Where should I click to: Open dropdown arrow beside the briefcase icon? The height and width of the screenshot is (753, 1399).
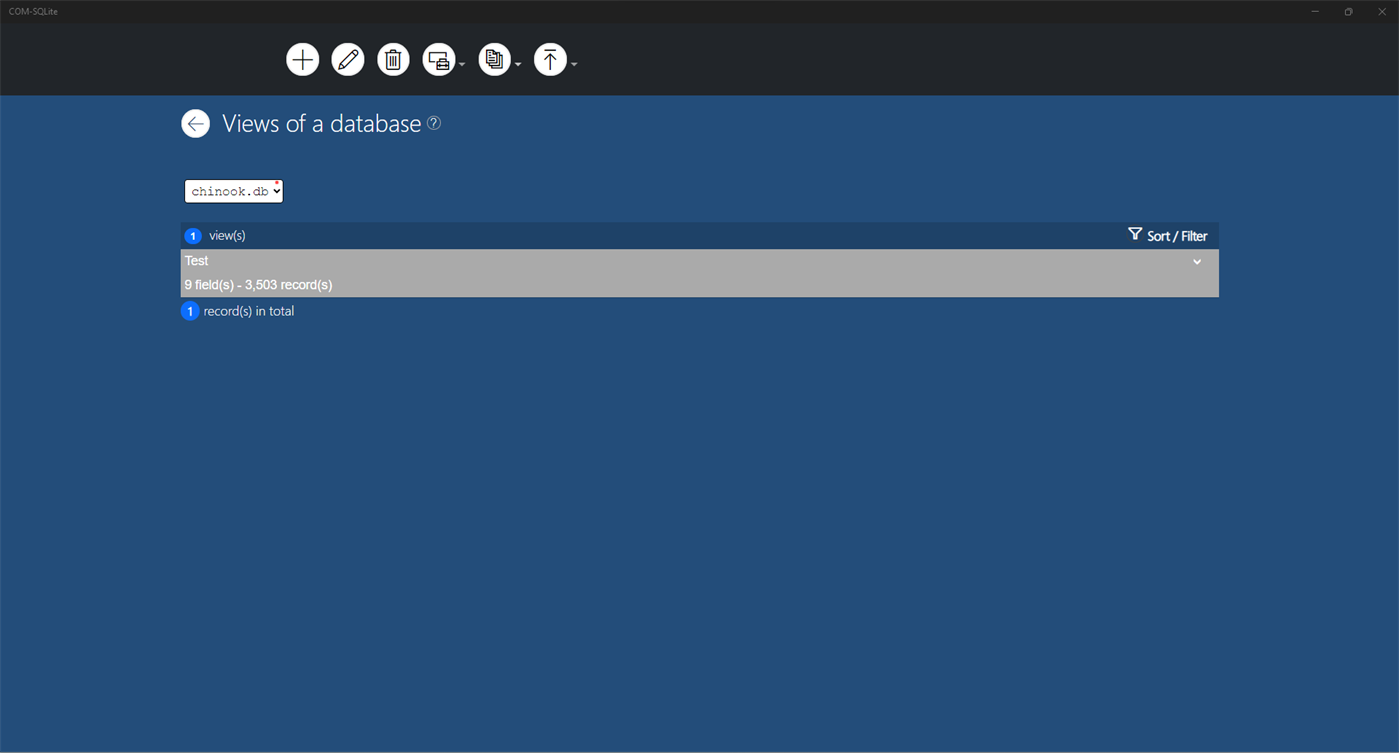[x=462, y=65]
